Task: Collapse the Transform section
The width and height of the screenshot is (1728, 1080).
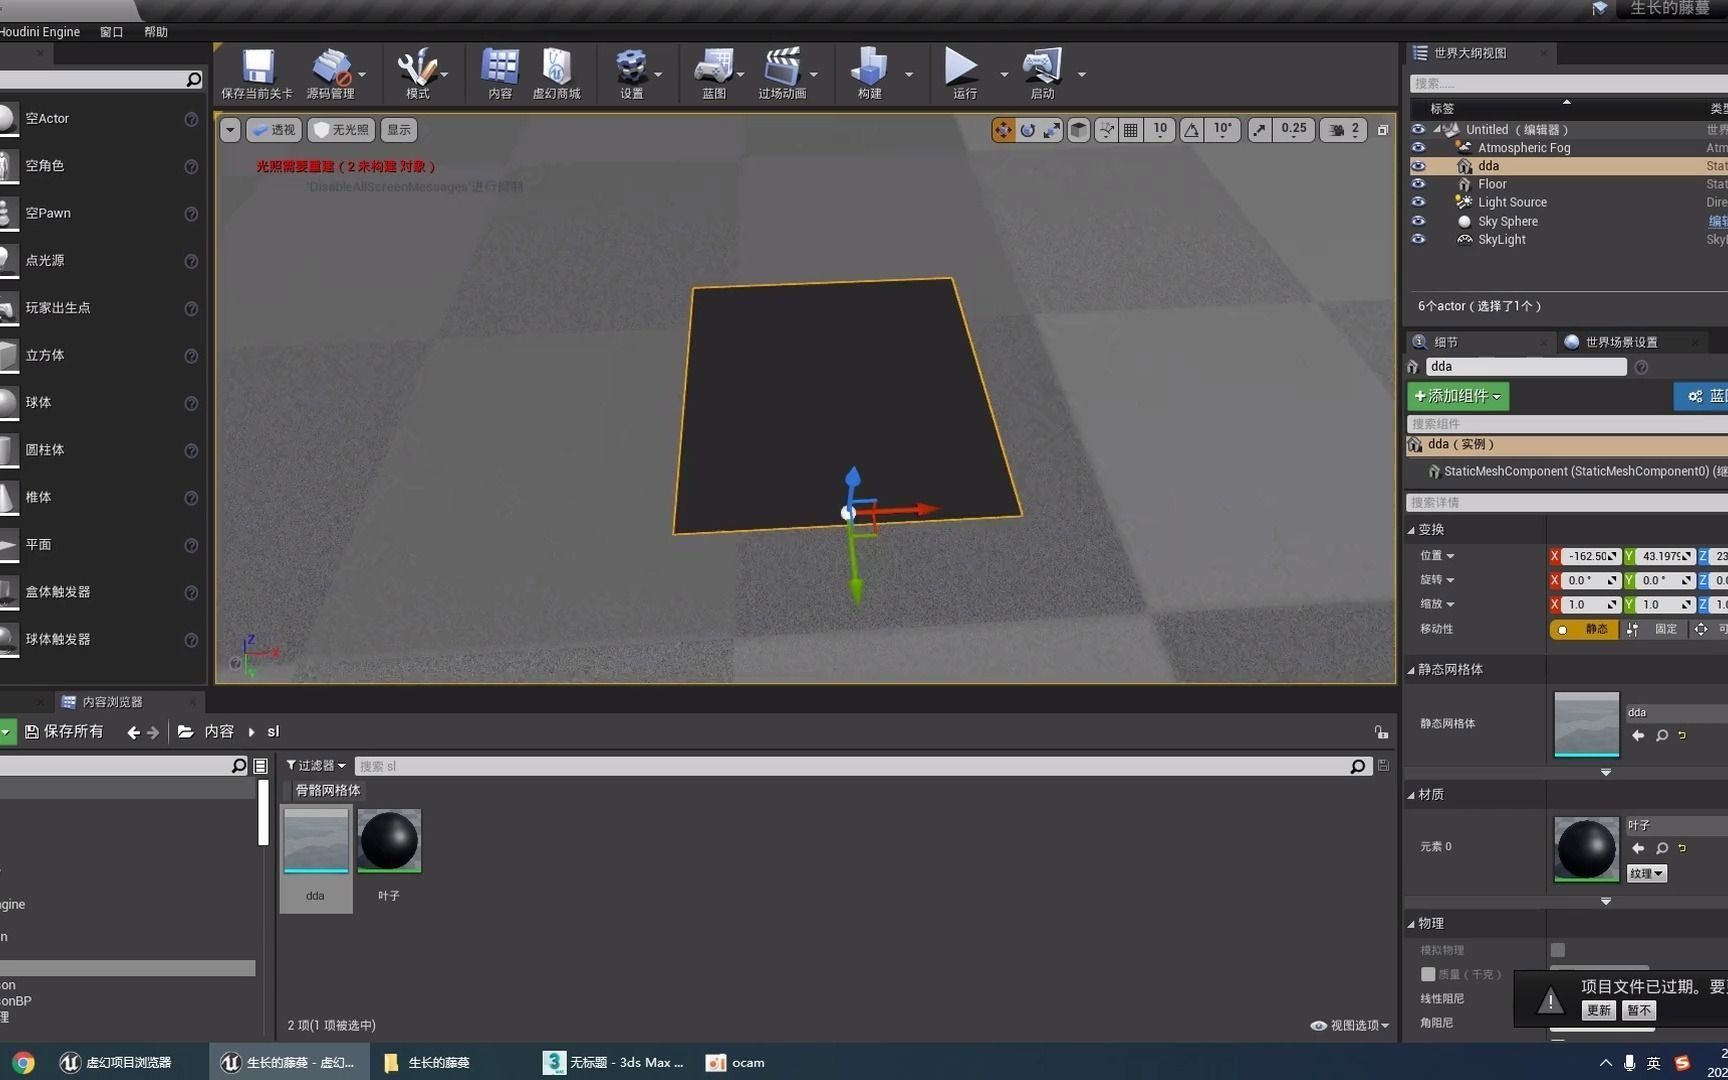Action: (x=1411, y=530)
